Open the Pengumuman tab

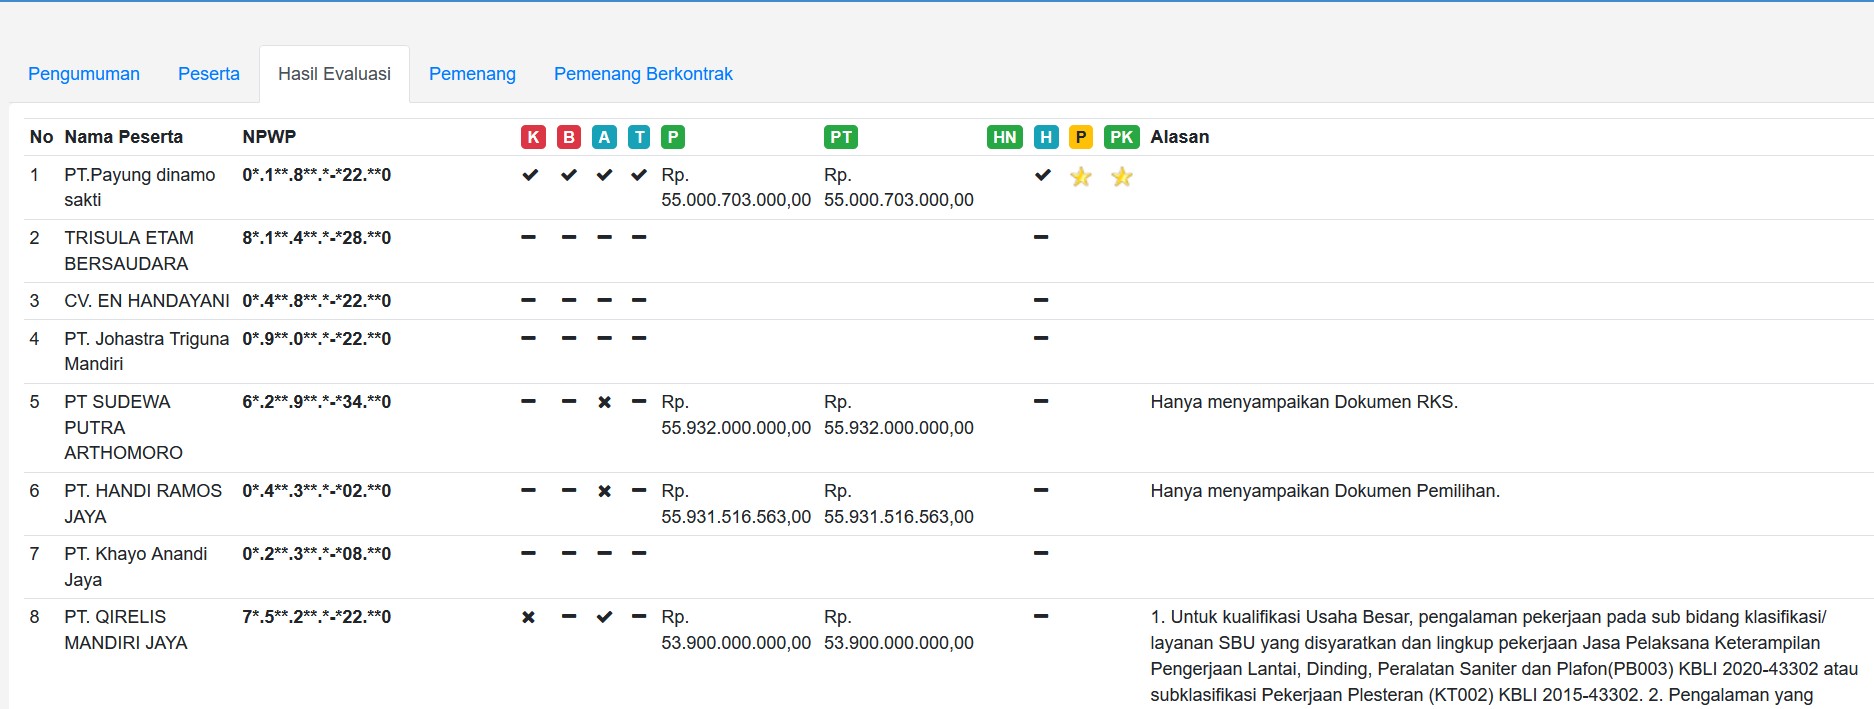pos(84,74)
